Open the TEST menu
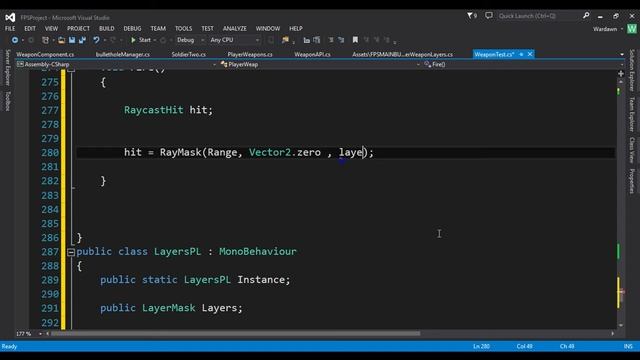This screenshot has height=360, width=640. click(x=207, y=29)
